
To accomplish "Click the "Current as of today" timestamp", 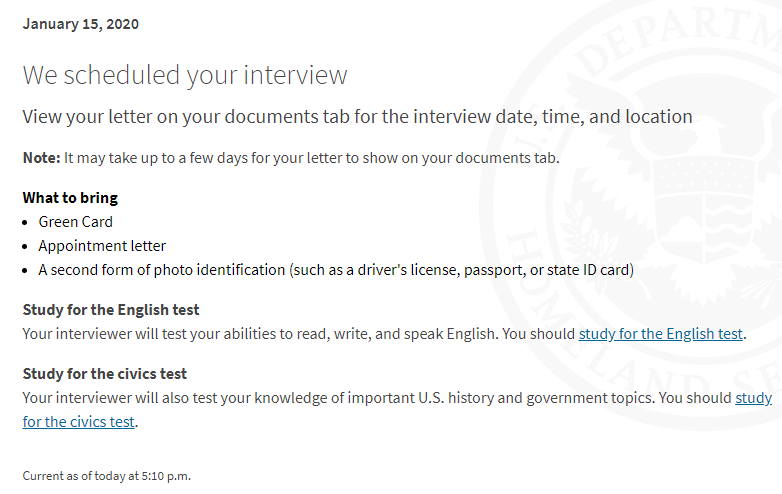I will click(x=106, y=476).
